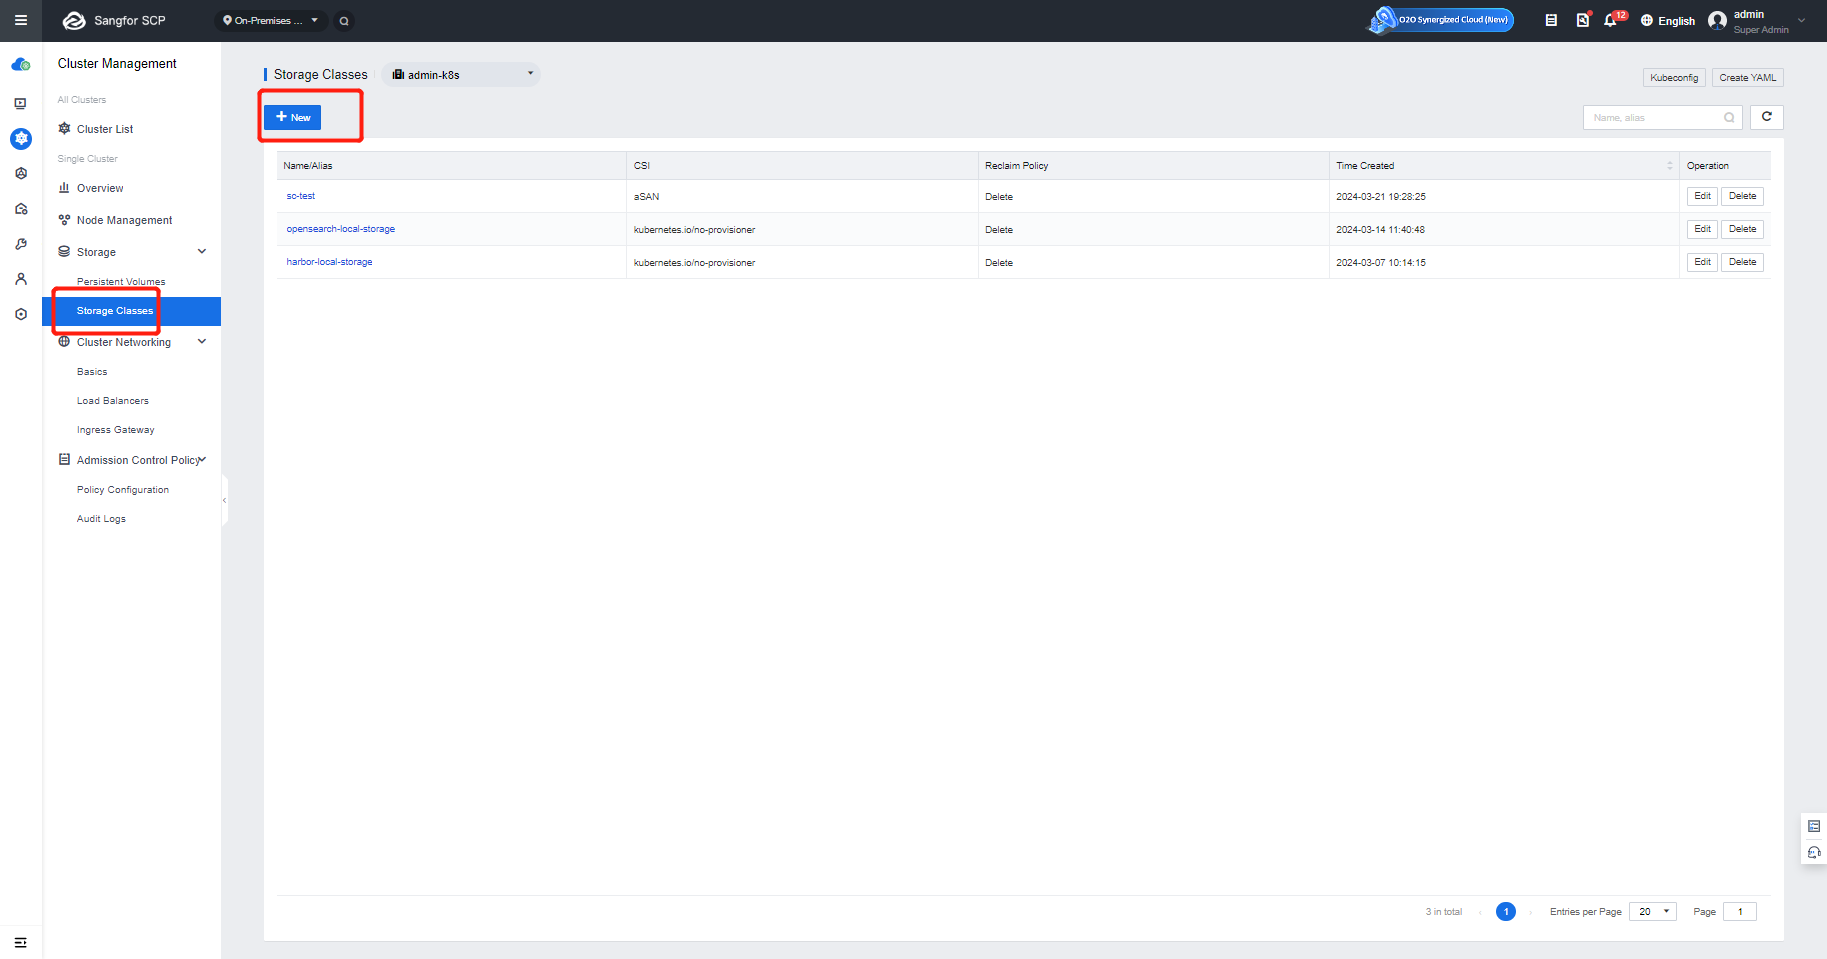
Task: Open the On-Premises location dropdown
Action: [x=271, y=20]
